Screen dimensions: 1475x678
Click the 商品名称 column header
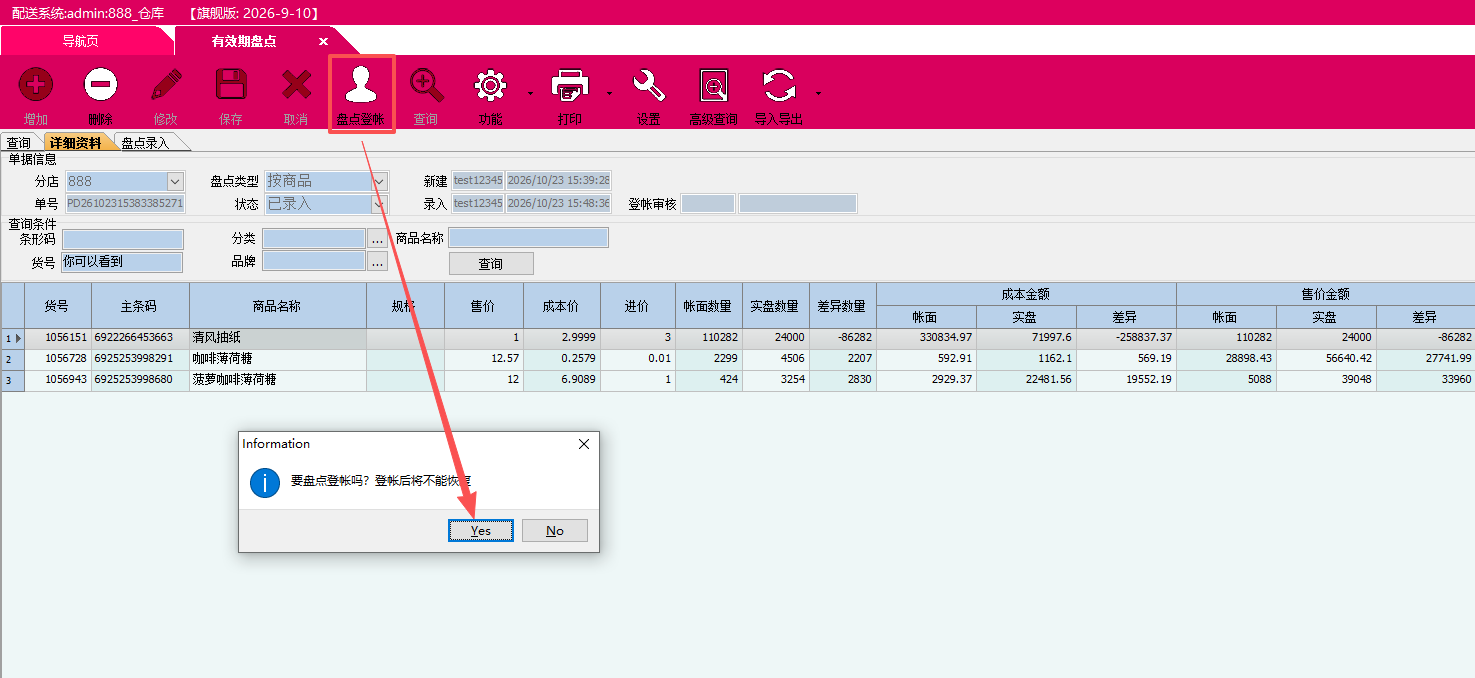[x=278, y=306]
